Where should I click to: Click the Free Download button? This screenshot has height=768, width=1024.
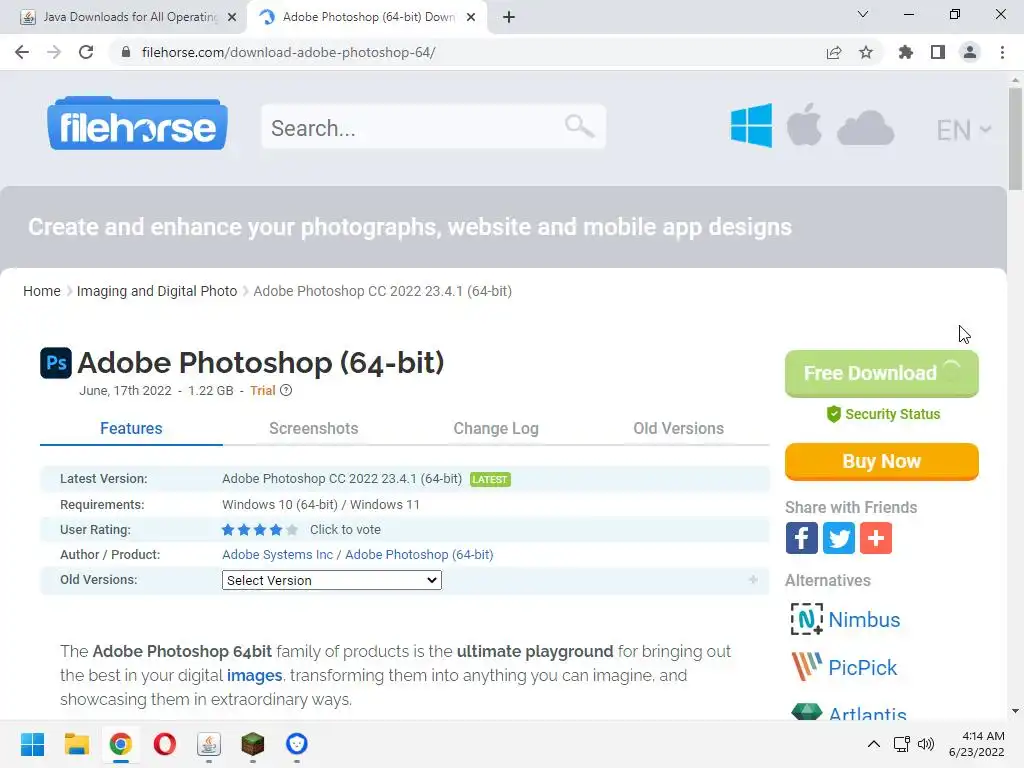pos(882,374)
